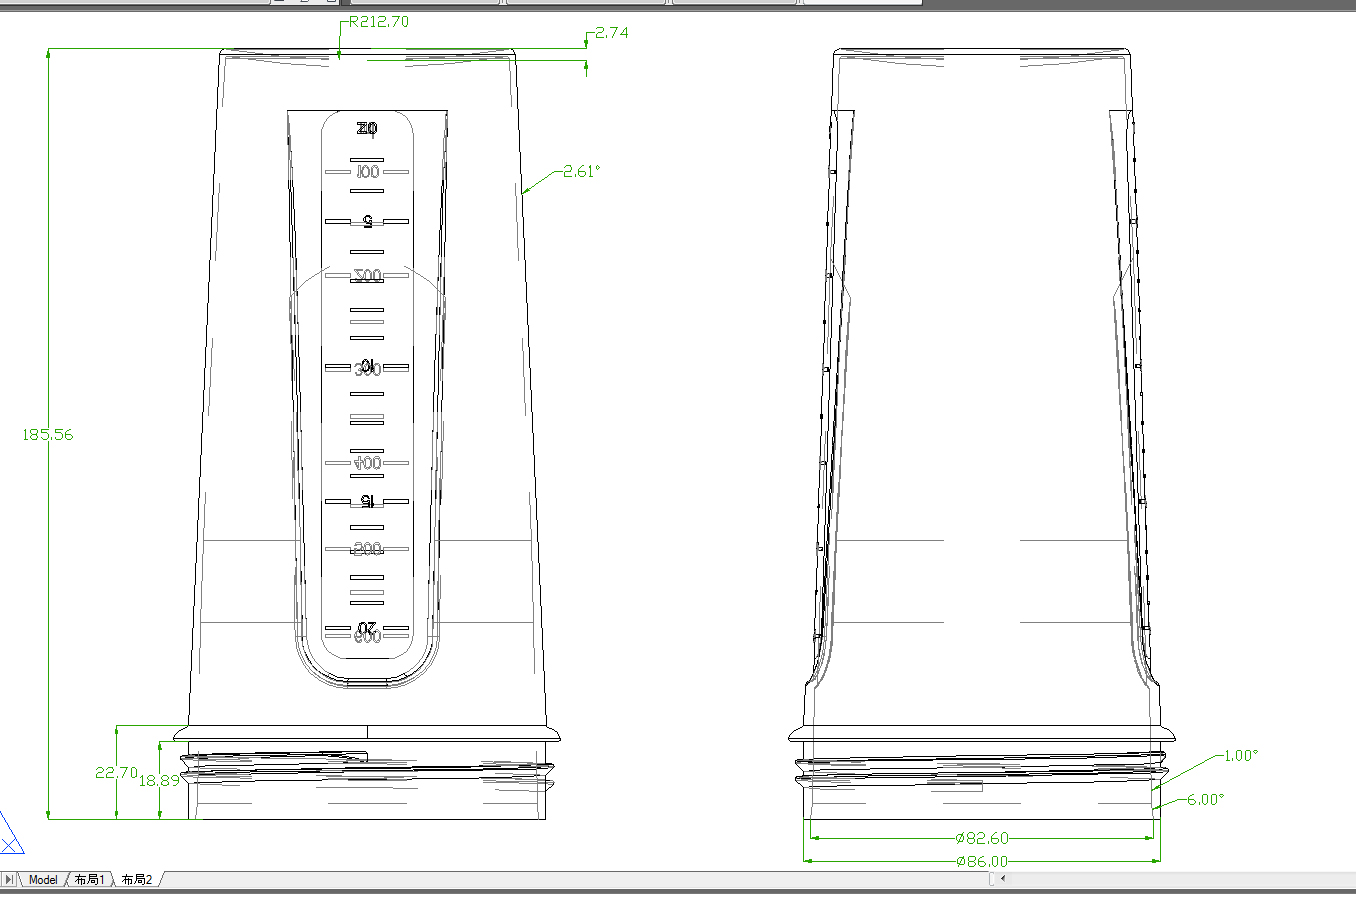Click the ø86.00 diameter dimension
This screenshot has height=900, width=1356.
click(x=982, y=861)
